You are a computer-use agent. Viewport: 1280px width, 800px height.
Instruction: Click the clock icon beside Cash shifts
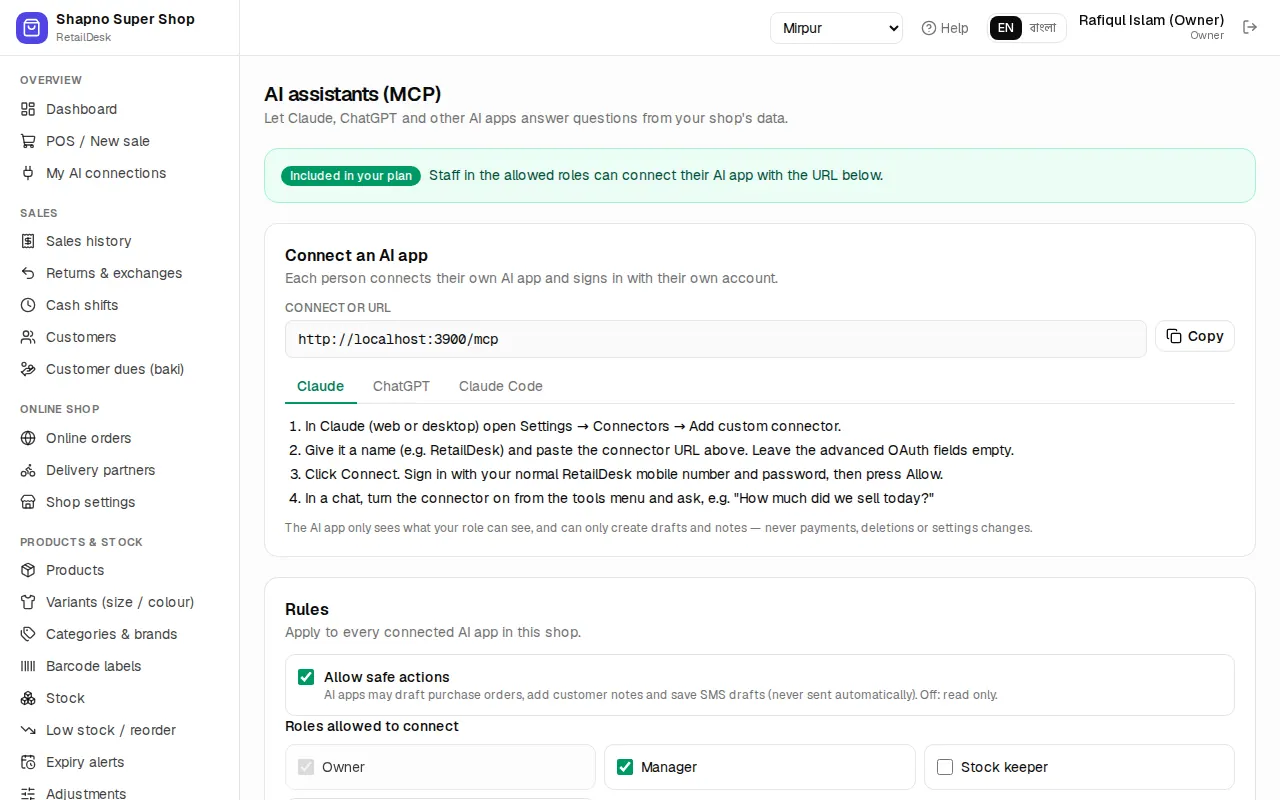point(28,305)
